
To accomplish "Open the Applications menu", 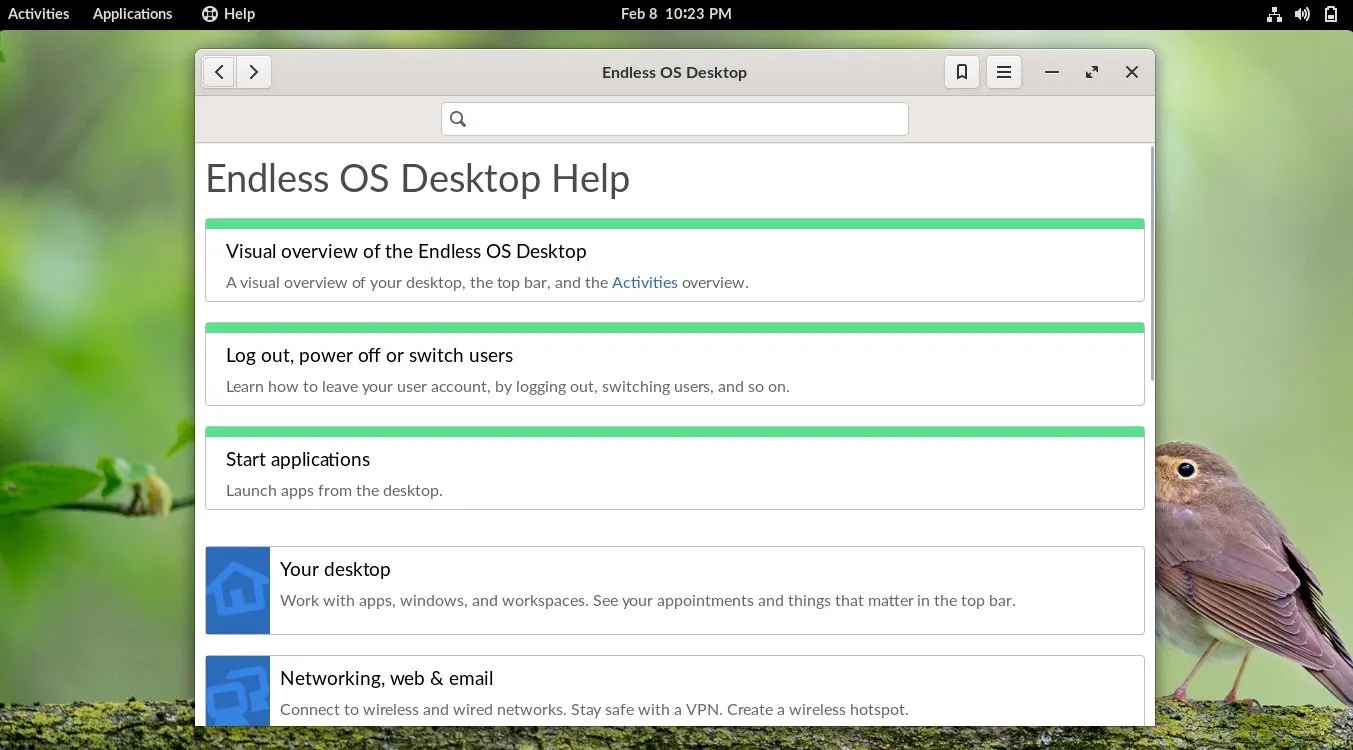I will coord(132,13).
